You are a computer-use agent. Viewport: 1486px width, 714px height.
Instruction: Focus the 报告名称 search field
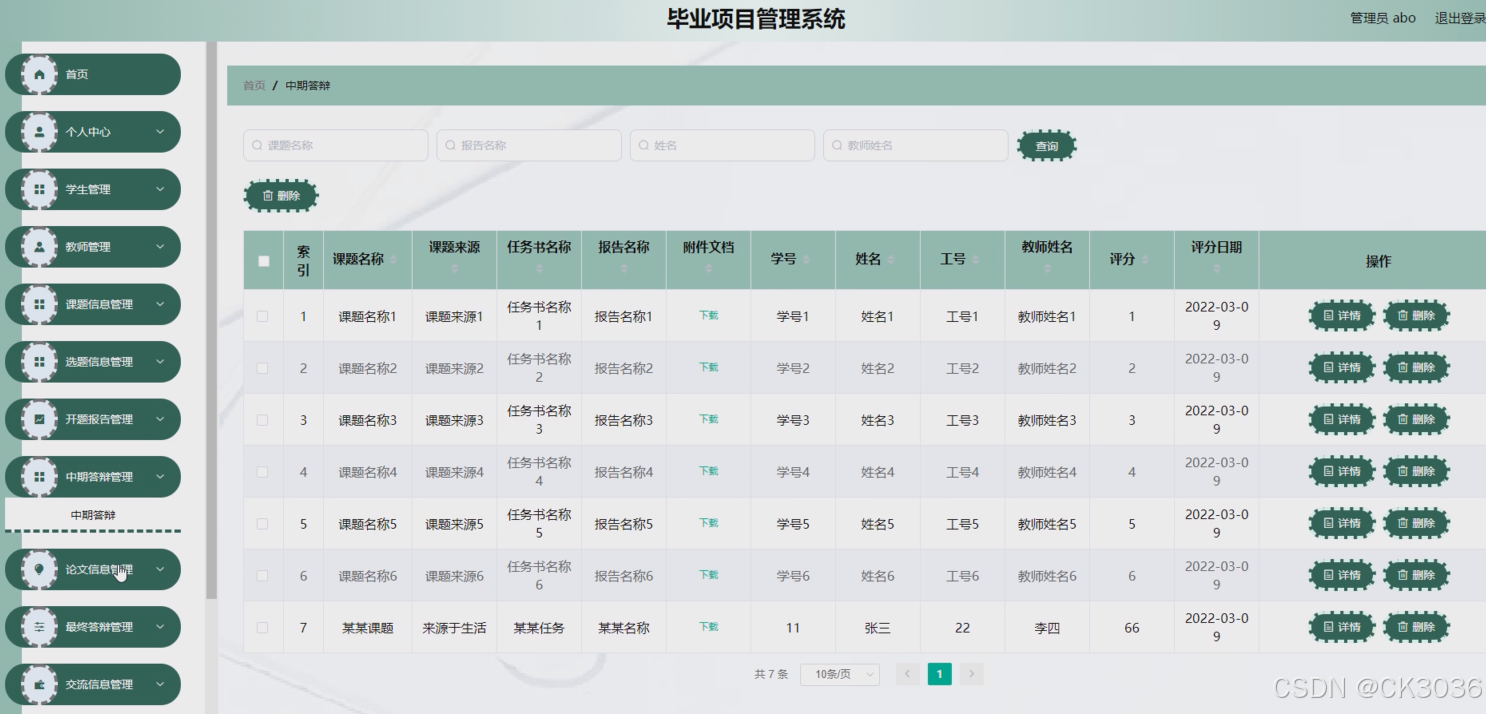529,145
